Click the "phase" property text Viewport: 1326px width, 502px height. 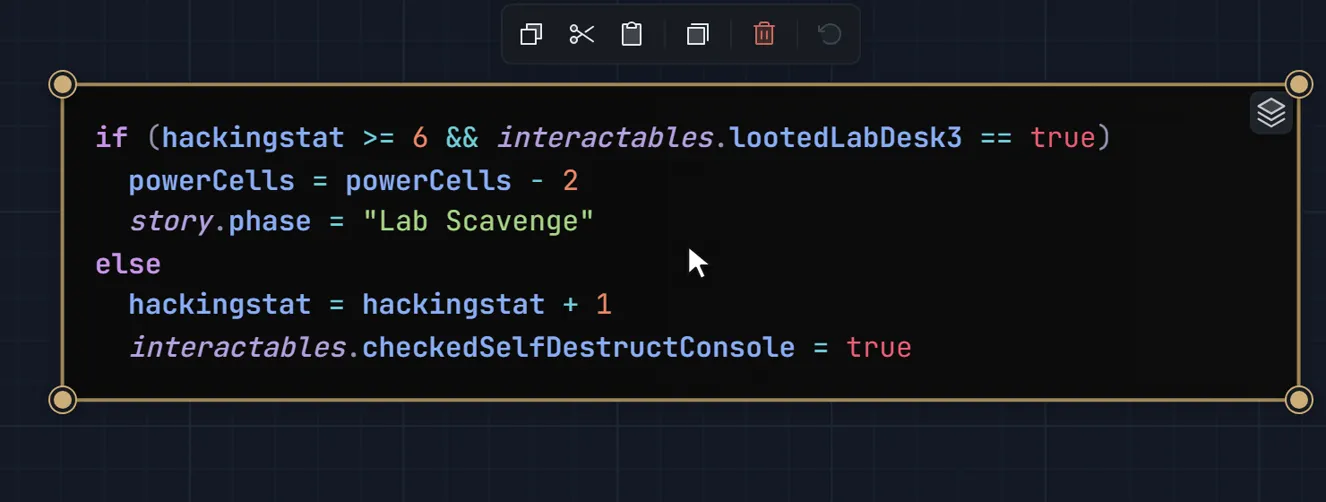click(270, 221)
